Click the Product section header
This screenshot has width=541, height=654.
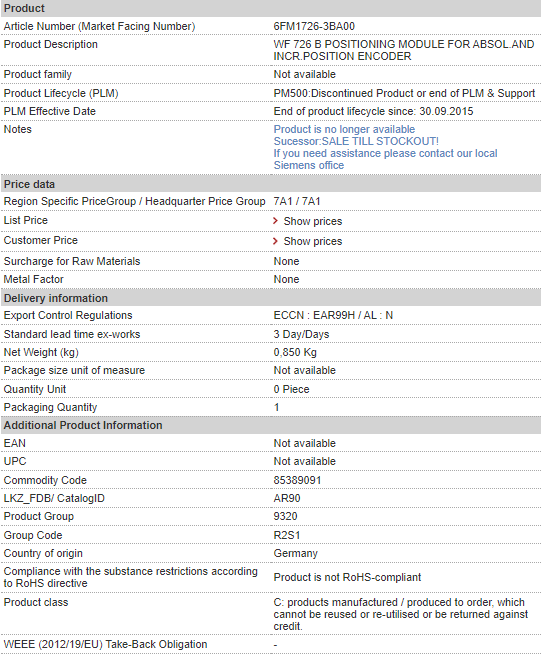tap(270, 8)
